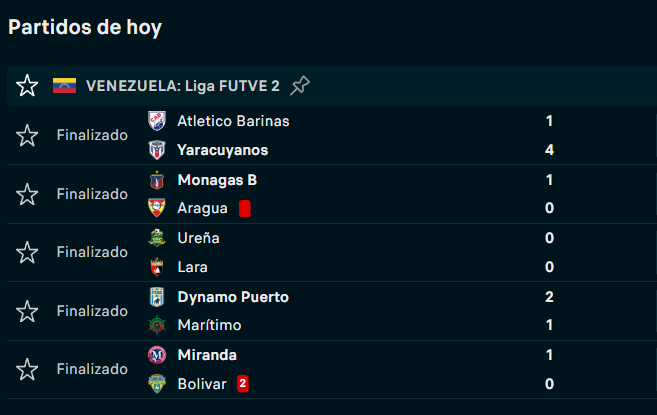Favorite the Liga FUTVE 2 league star
The width and height of the screenshot is (657, 415).
point(27,86)
